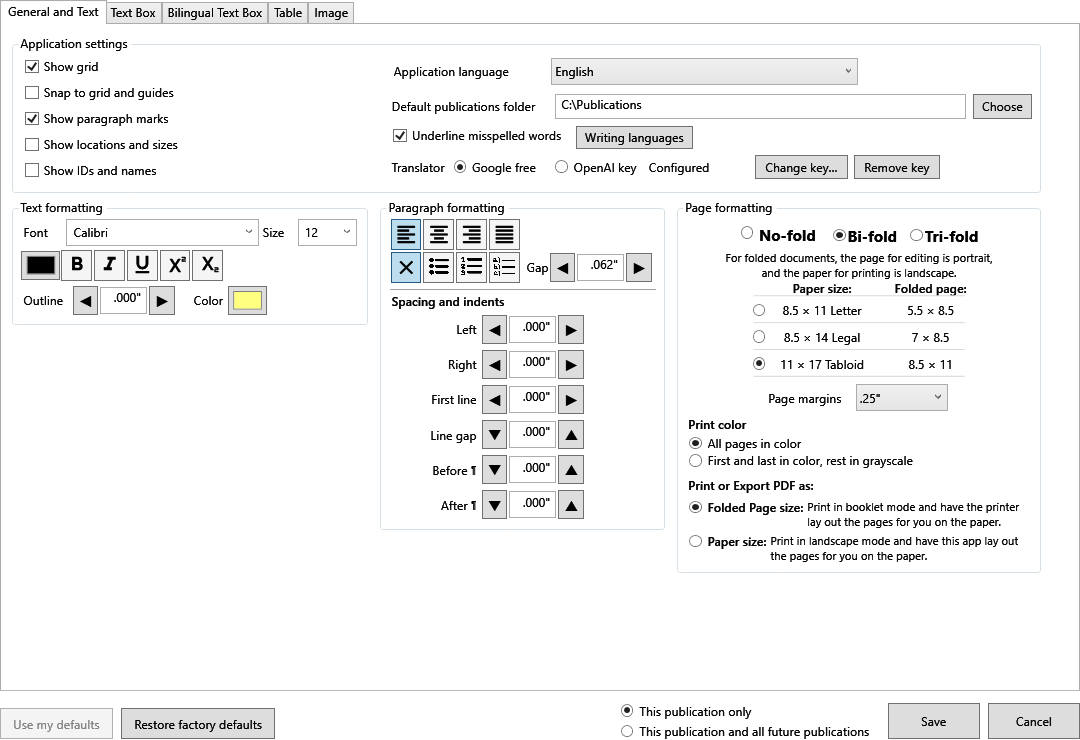The width and height of the screenshot is (1080, 740).
Task: Toggle italic text formatting
Action: click(x=110, y=265)
